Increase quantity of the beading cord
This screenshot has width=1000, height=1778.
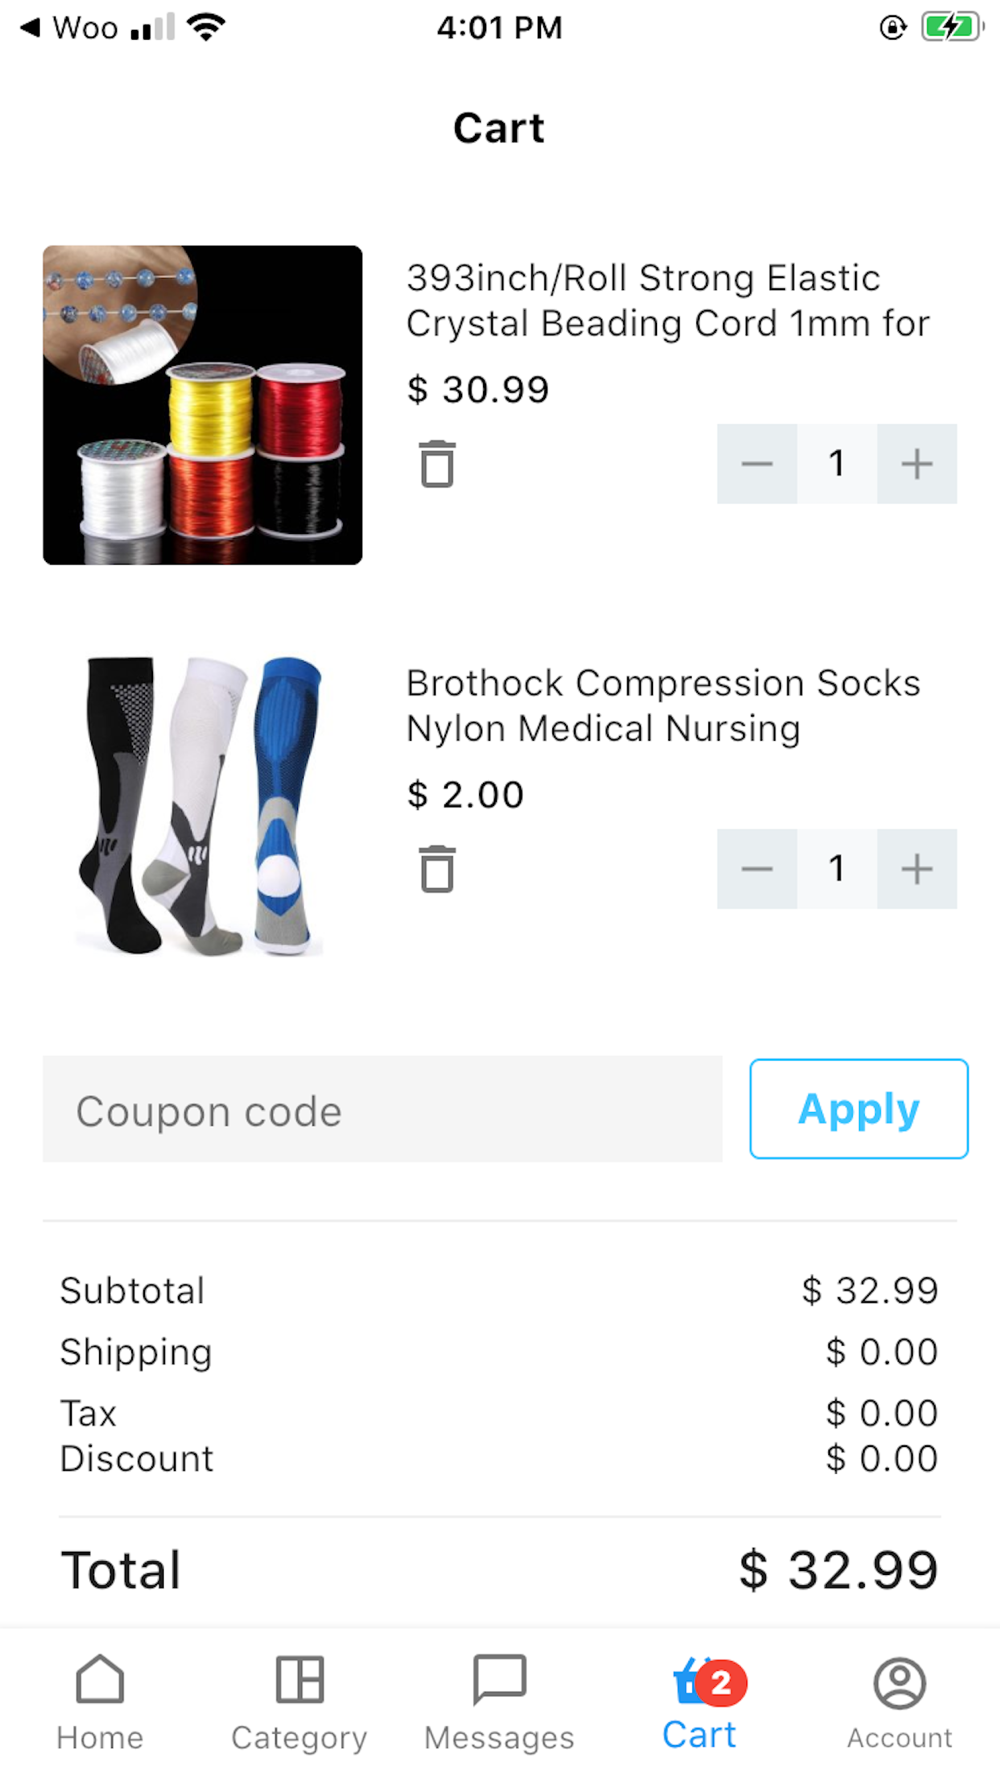(917, 464)
